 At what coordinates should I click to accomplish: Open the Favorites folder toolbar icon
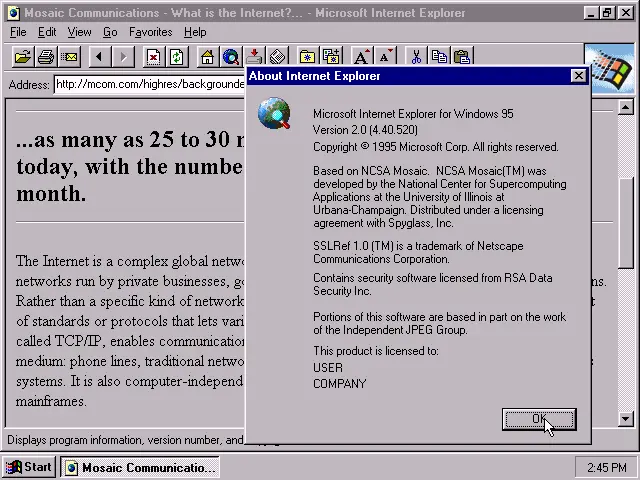(x=307, y=56)
